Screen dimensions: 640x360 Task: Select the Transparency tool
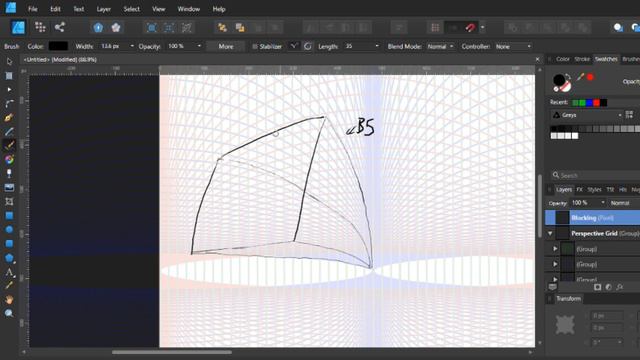(x=9, y=173)
